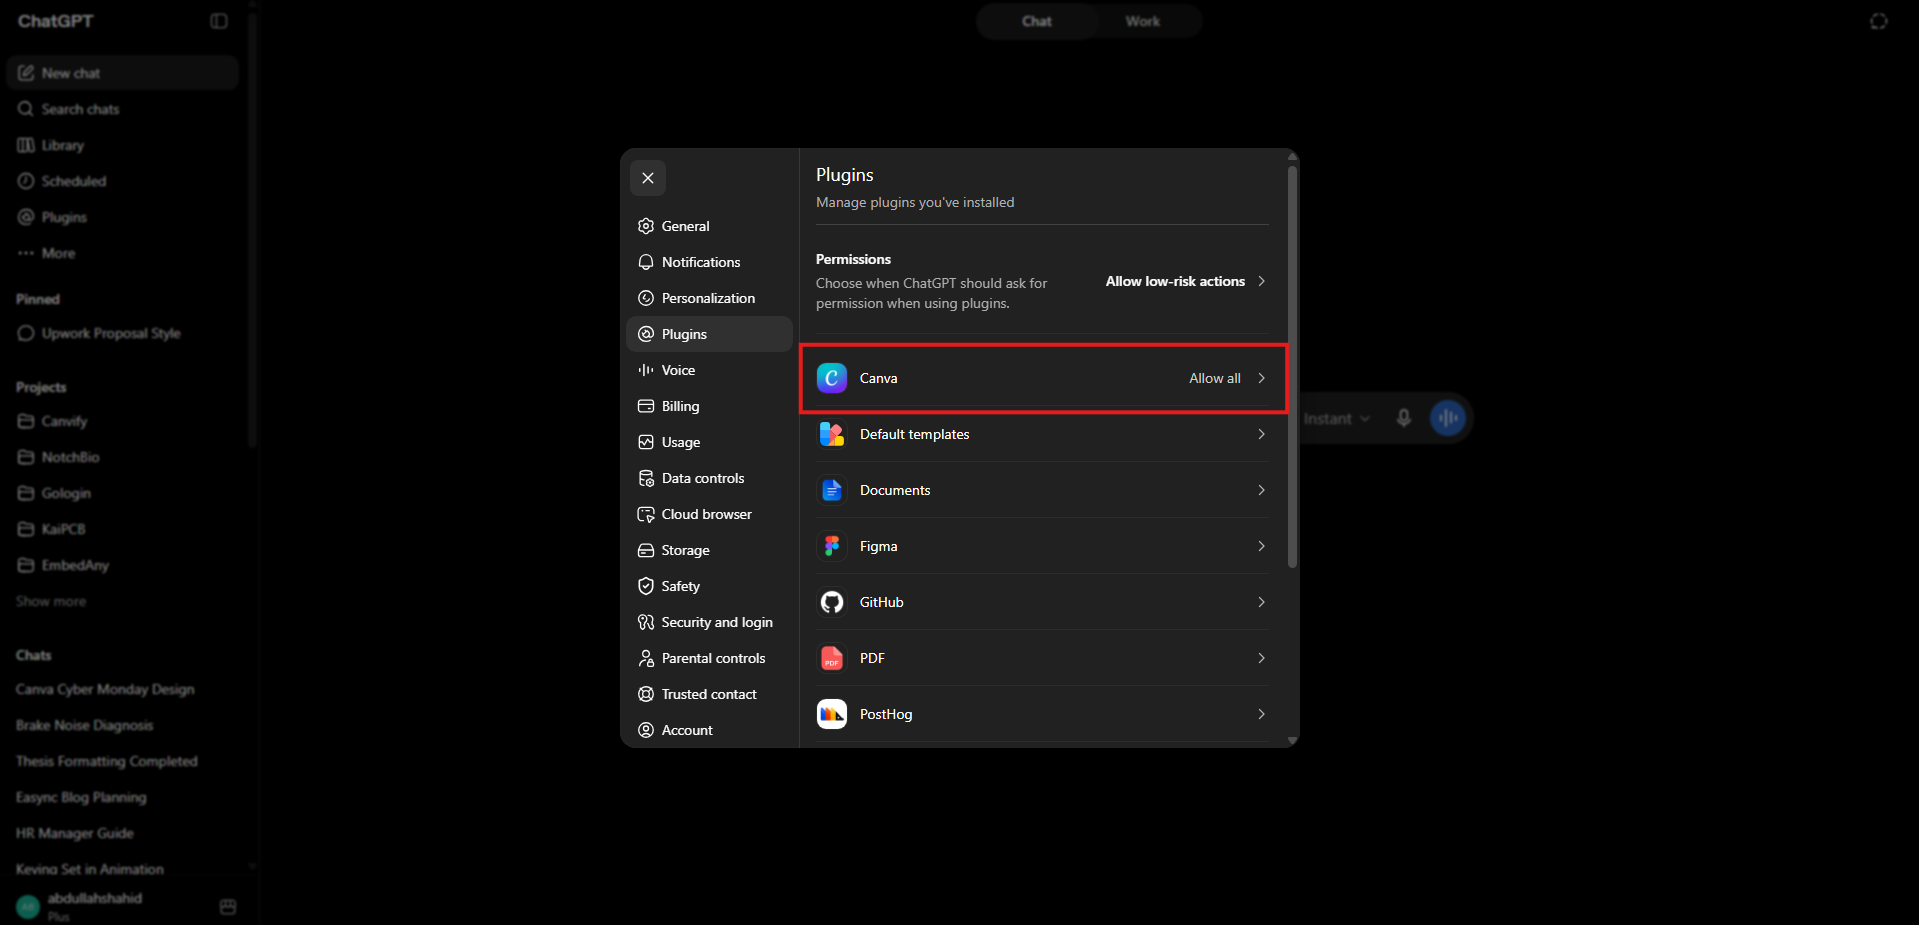This screenshot has width=1919, height=925.
Task: Select the Plugins settings tab
Action: click(x=709, y=334)
